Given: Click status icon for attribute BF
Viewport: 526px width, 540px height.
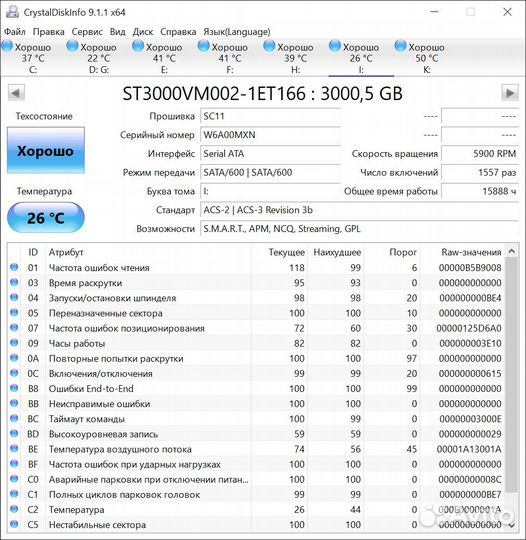Looking at the screenshot, I should click(14, 464).
